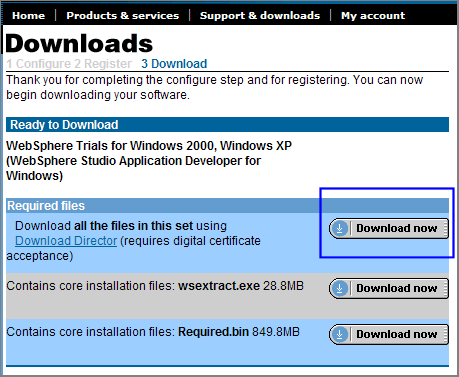This screenshot has height=377, width=459.
Task: Click 'all the files in this set' text
Action: point(133,226)
